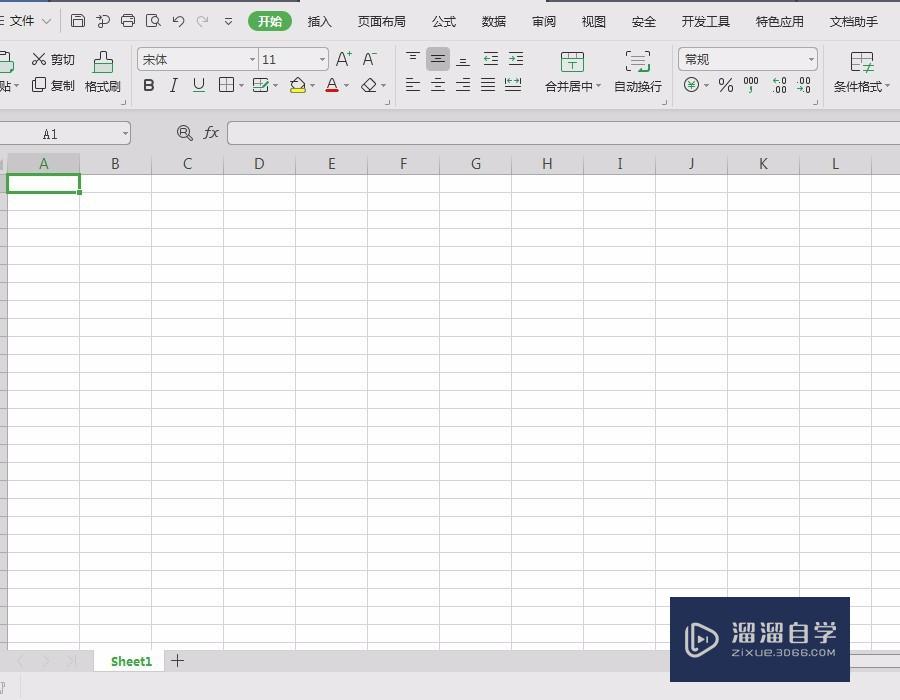Apply cell borders icon
The height and width of the screenshot is (700, 900).
point(227,85)
